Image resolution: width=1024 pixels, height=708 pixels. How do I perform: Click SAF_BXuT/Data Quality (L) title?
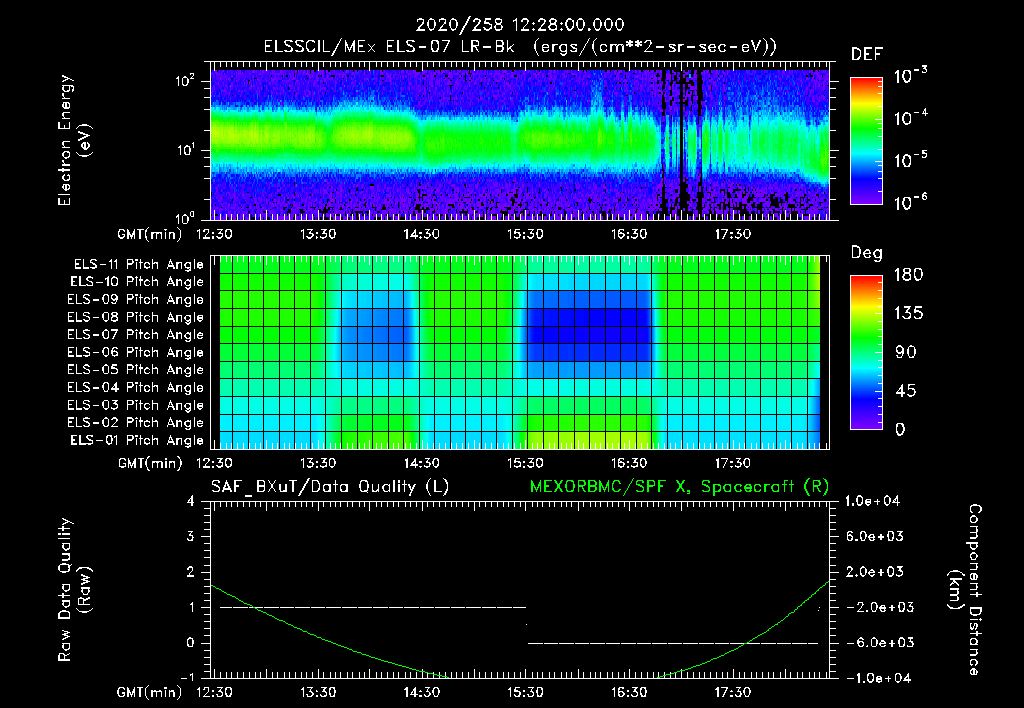pyautogui.click(x=330, y=487)
